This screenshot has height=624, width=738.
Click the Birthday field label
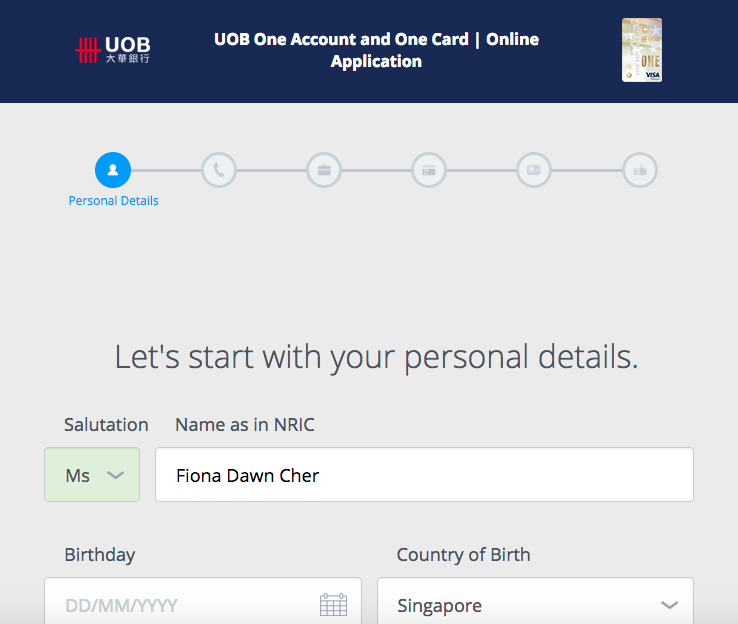click(100, 555)
